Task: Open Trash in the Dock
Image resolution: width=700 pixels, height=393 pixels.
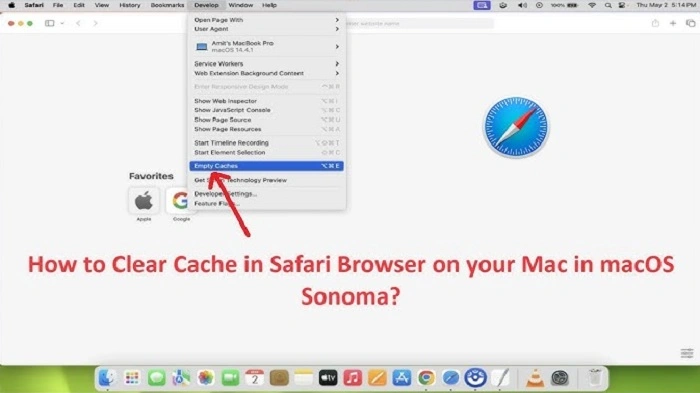Action: 595,378
